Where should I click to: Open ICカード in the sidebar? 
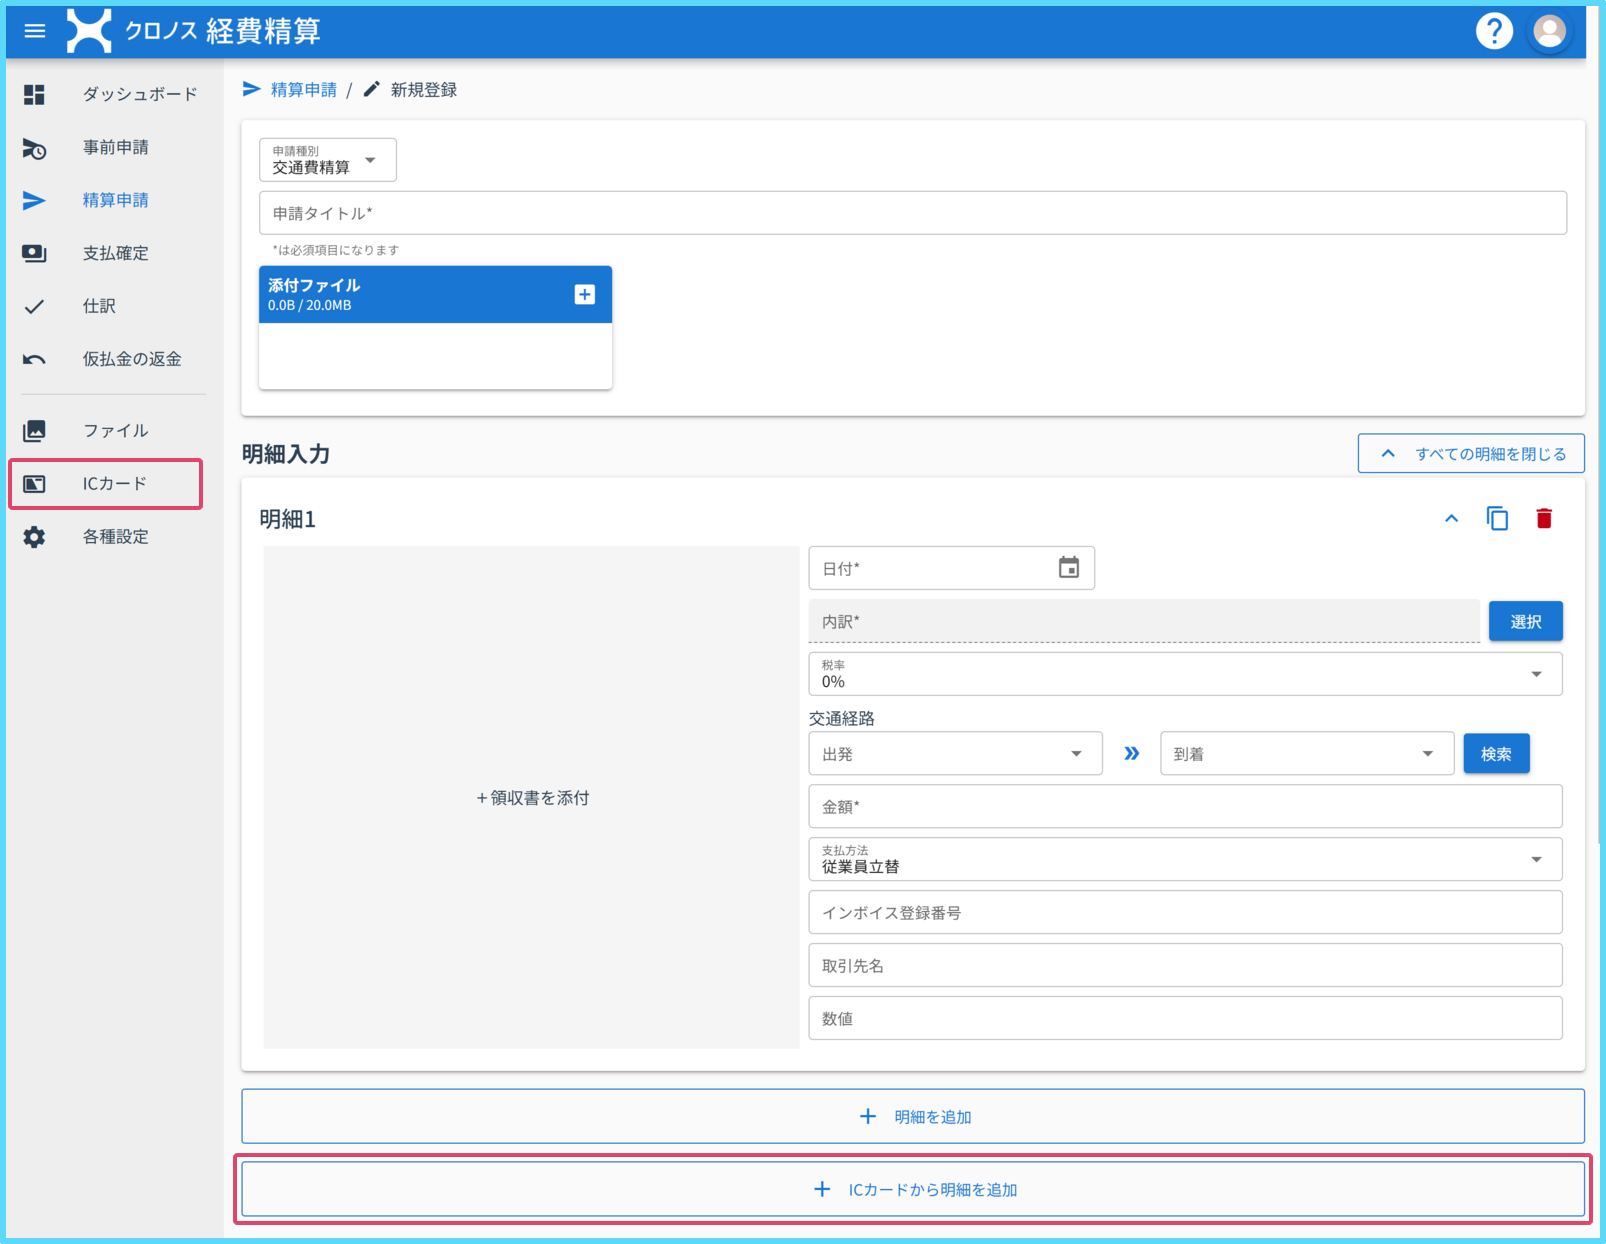114,484
